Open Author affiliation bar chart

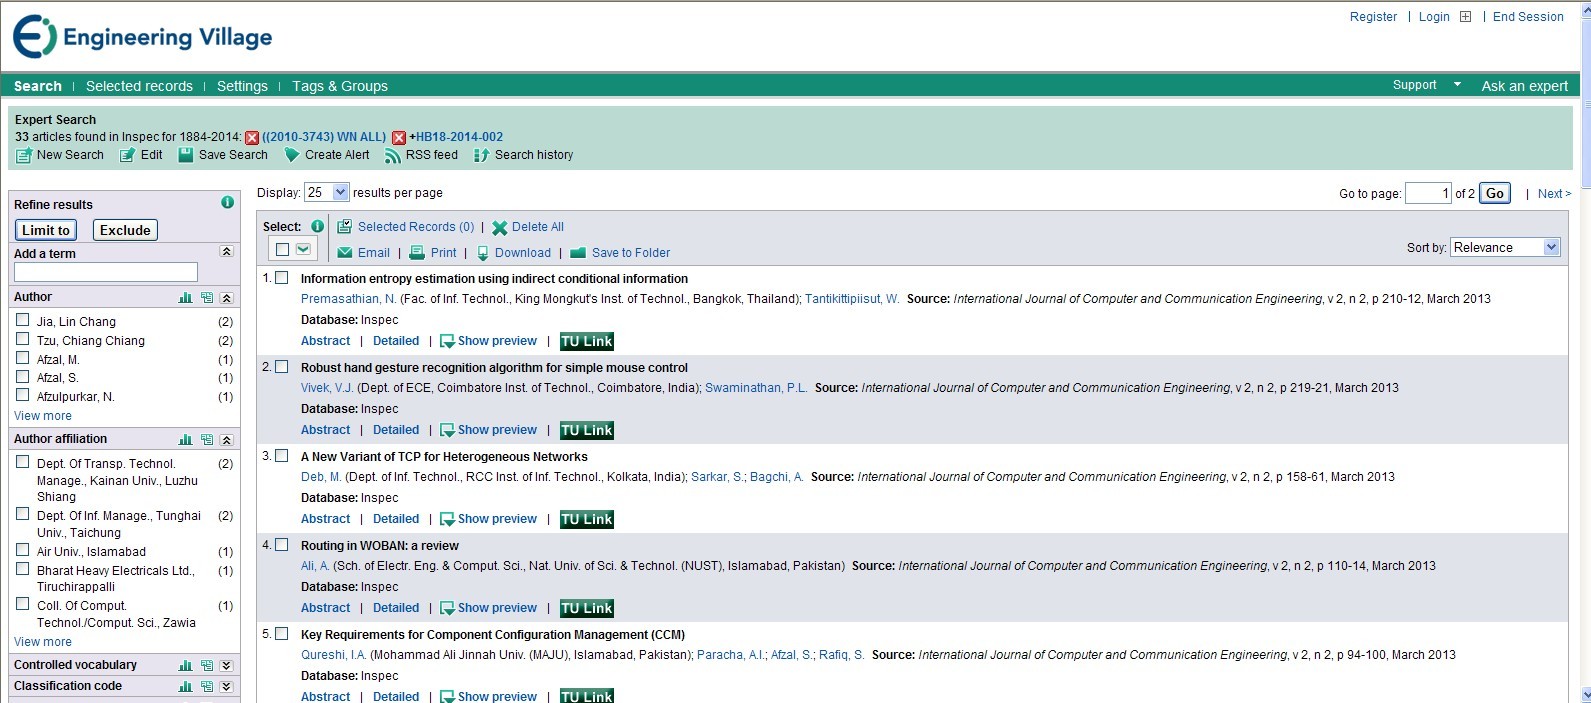tap(185, 440)
